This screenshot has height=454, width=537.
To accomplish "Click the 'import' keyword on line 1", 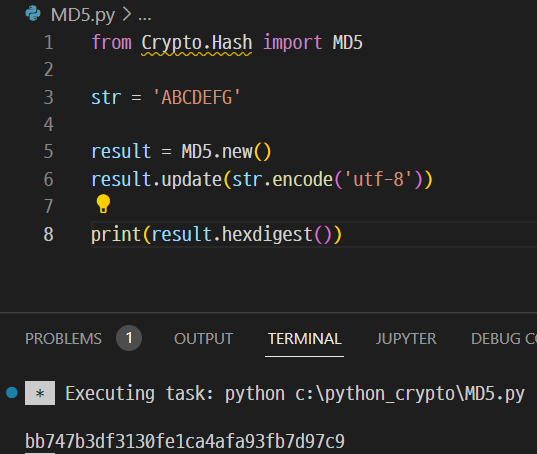I will pos(292,43).
